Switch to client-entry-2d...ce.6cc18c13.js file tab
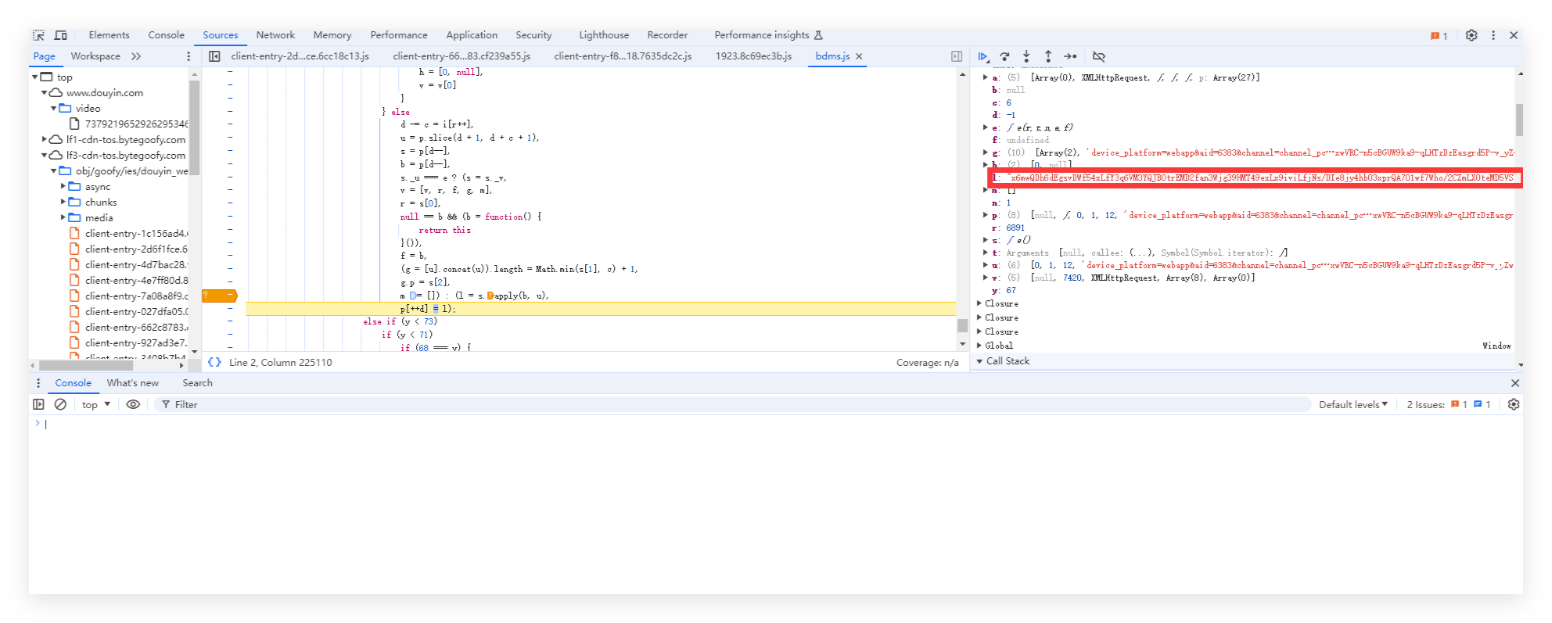Screen dimensions: 1552x623 (300, 57)
